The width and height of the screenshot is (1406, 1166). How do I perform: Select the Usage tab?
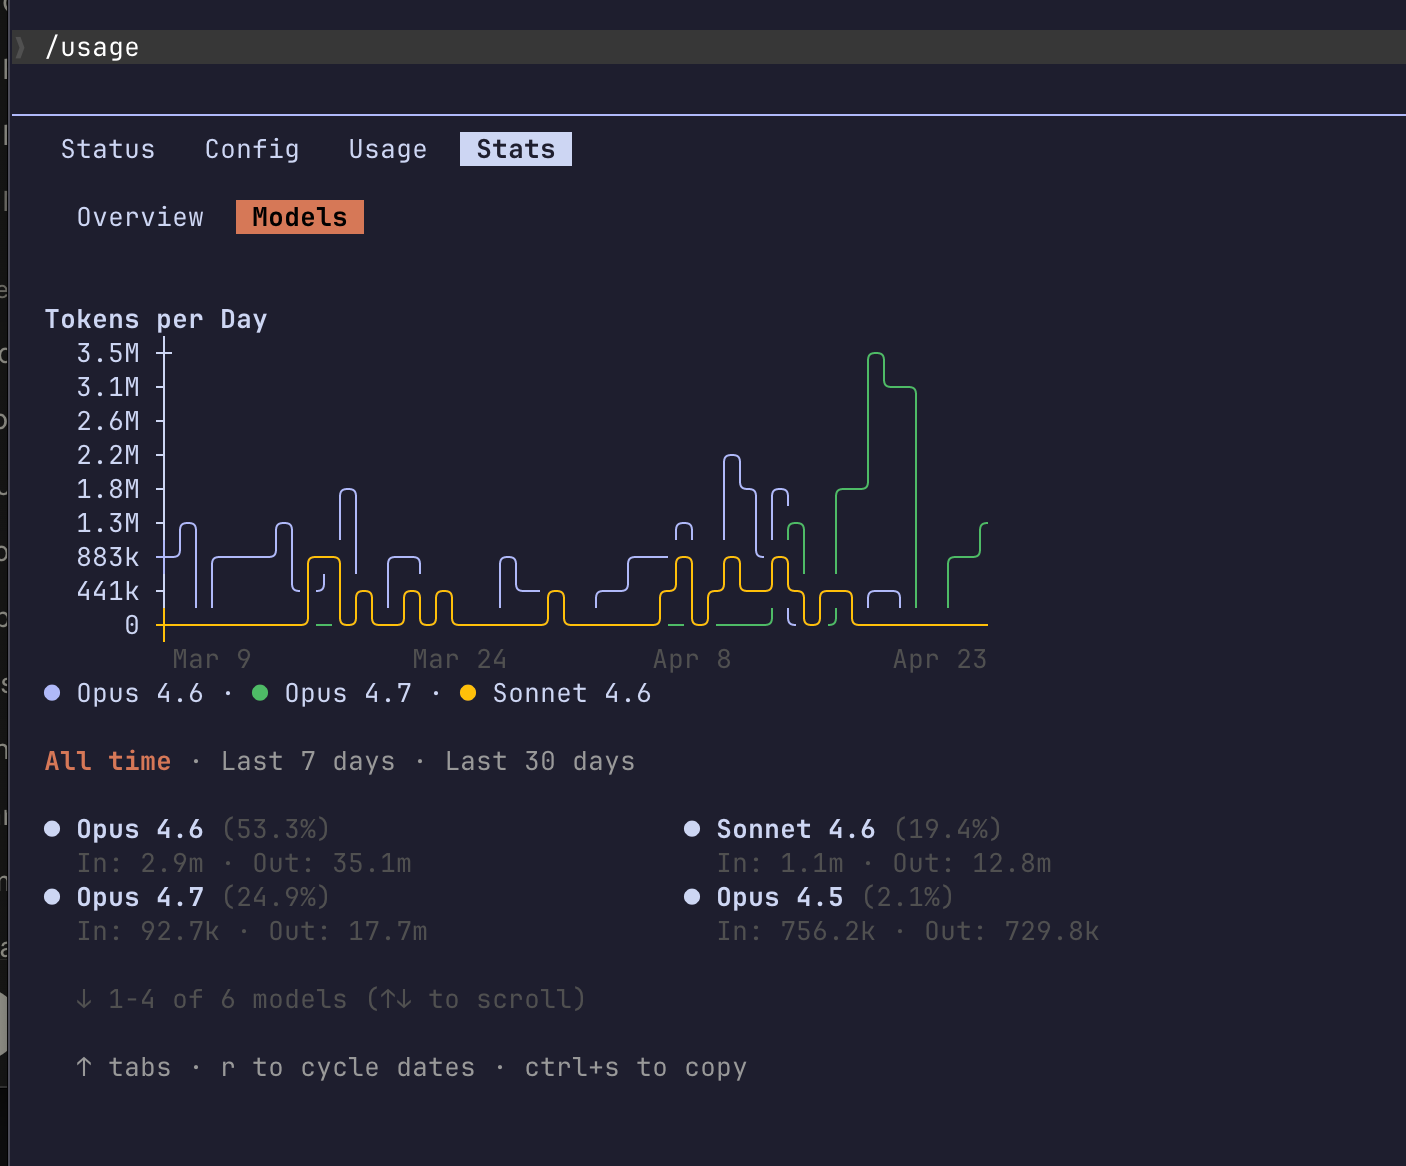[388, 149]
